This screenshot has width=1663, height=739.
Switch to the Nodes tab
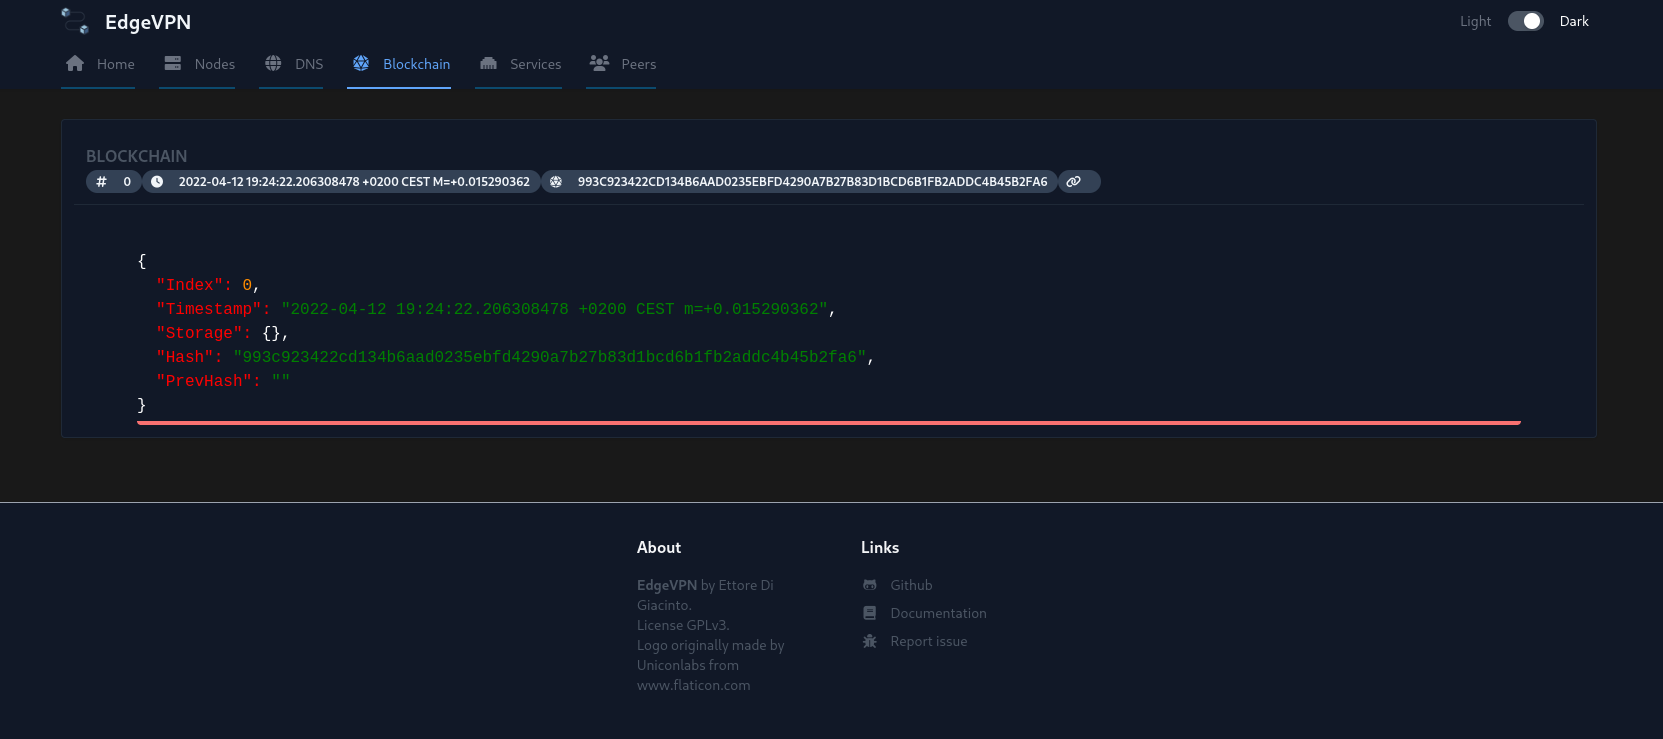coord(197,64)
